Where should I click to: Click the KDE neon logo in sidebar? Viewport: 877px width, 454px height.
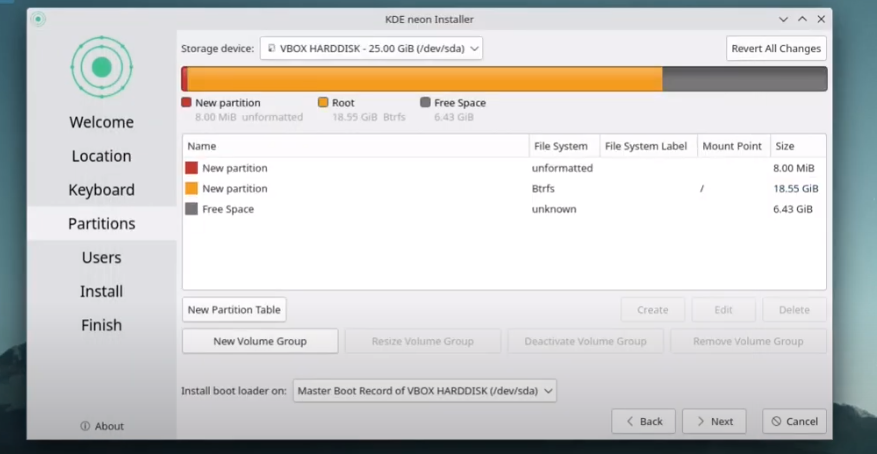101,67
